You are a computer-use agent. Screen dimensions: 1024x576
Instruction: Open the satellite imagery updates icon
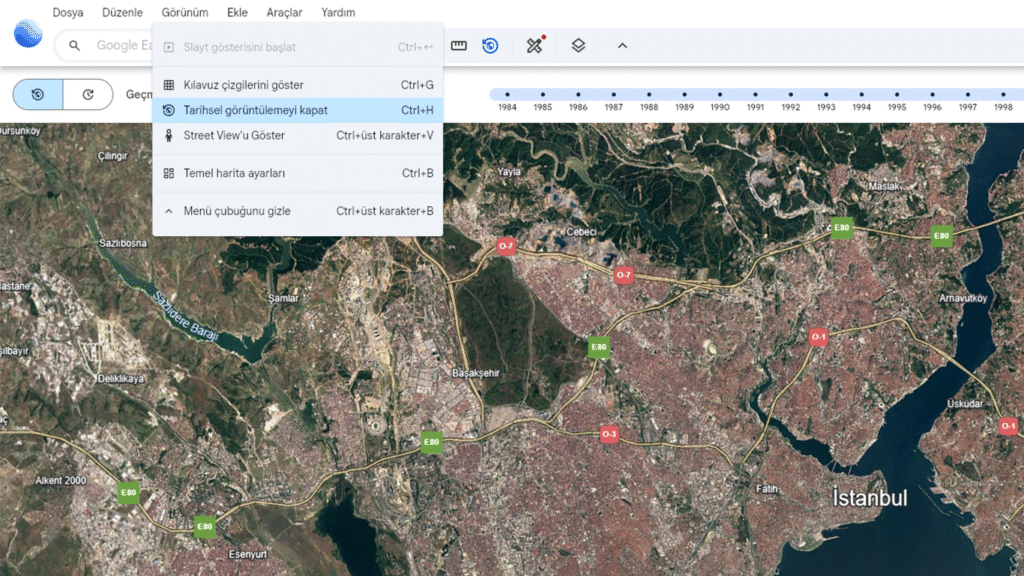point(535,45)
